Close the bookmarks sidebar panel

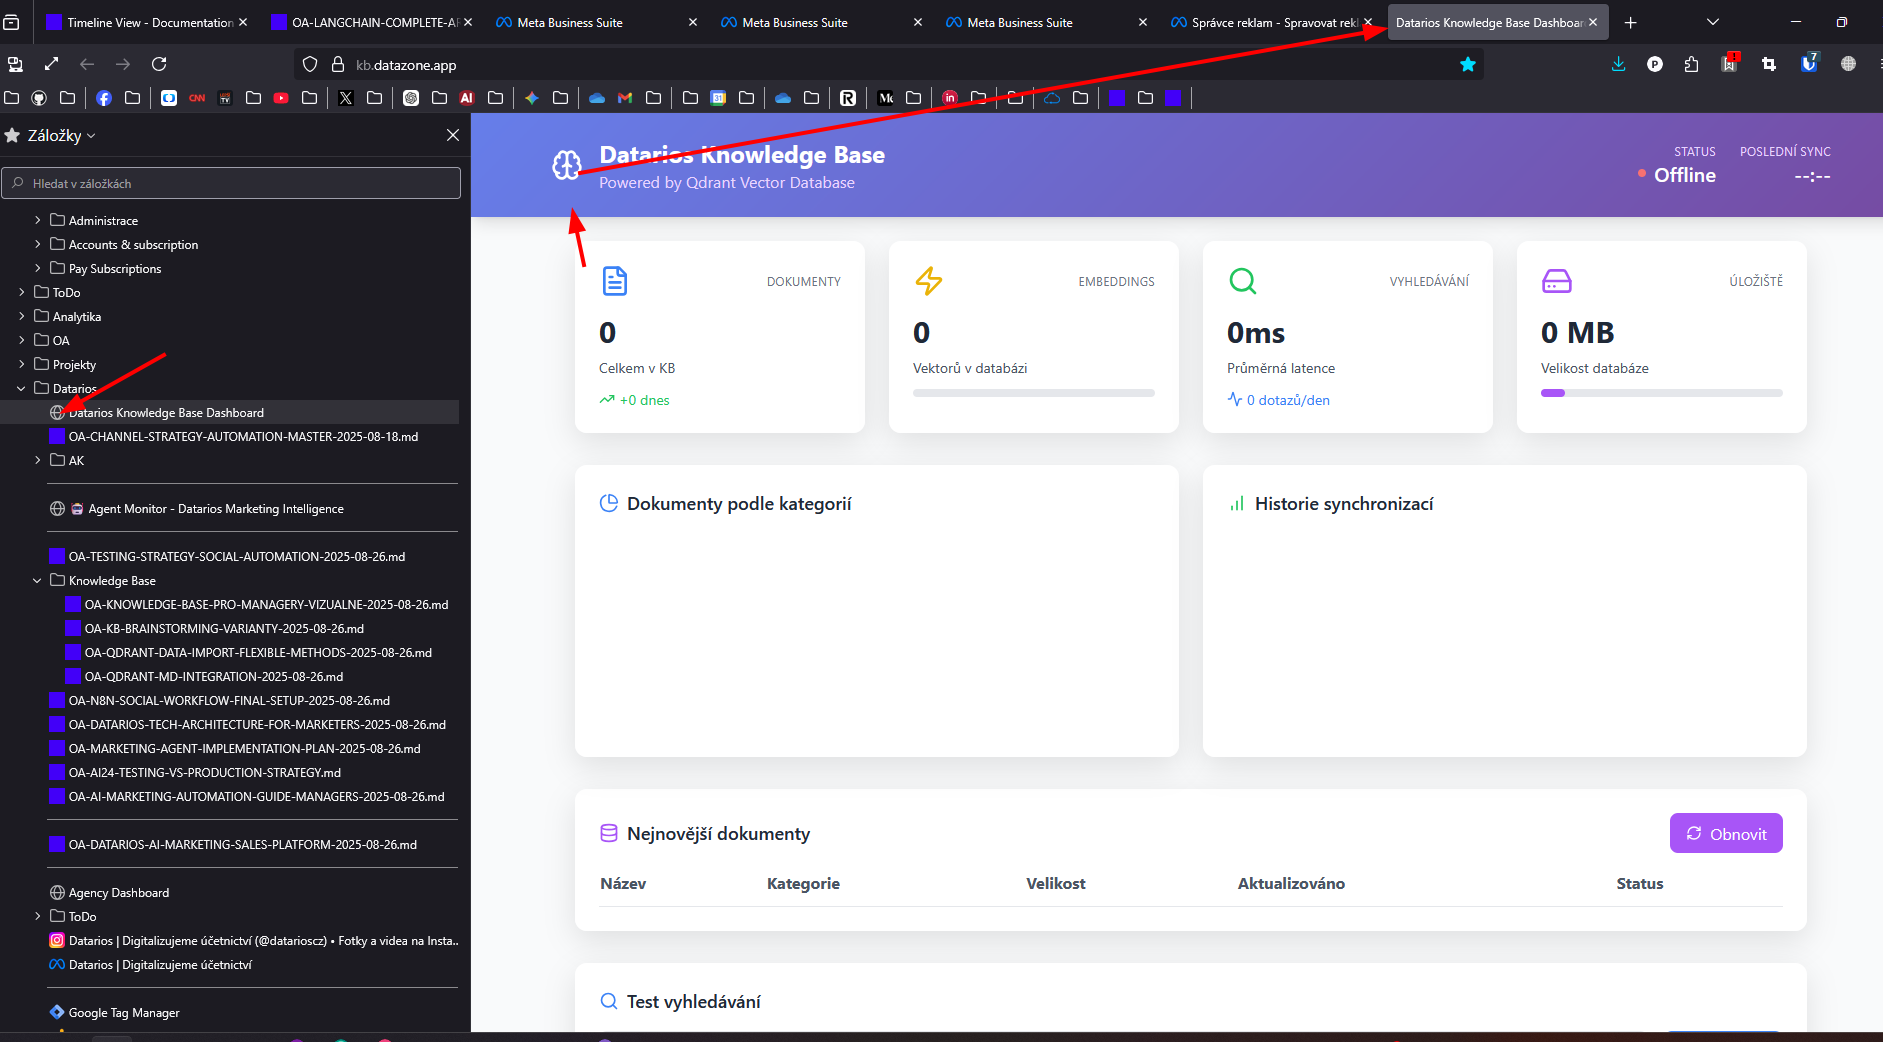(x=452, y=135)
